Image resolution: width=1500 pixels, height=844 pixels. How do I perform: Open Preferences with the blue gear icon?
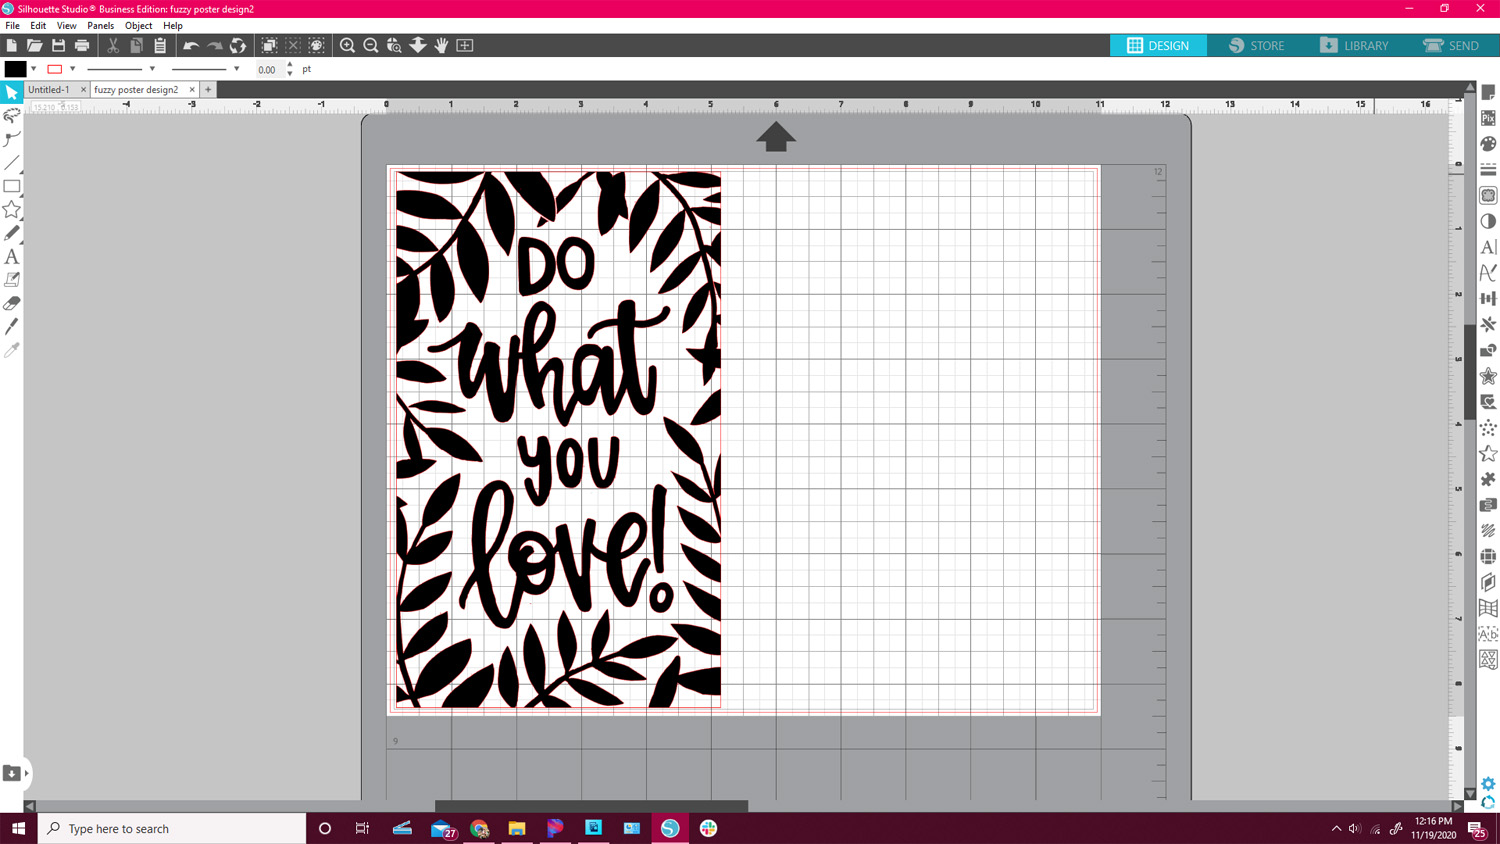click(1488, 783)
